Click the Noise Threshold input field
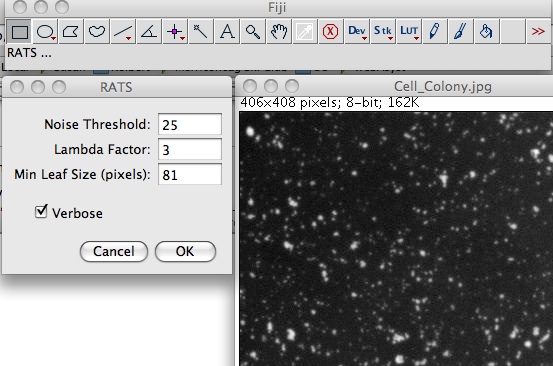This screenshot has width=553, height=366. [190, 124]
